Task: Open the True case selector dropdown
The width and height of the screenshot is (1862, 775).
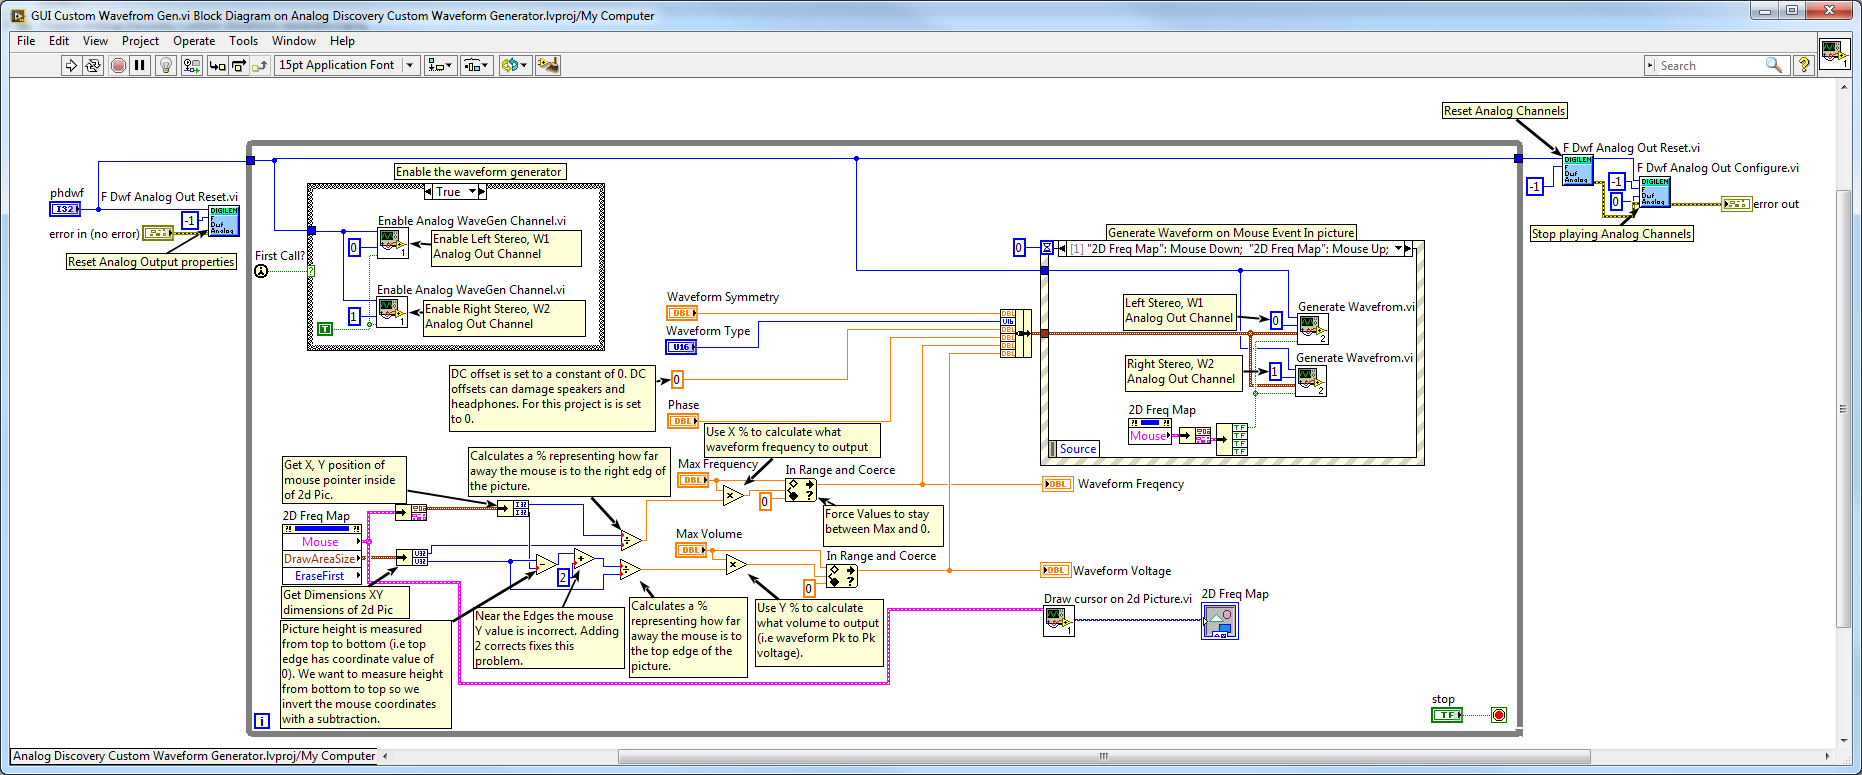Action: click(470, 192)
